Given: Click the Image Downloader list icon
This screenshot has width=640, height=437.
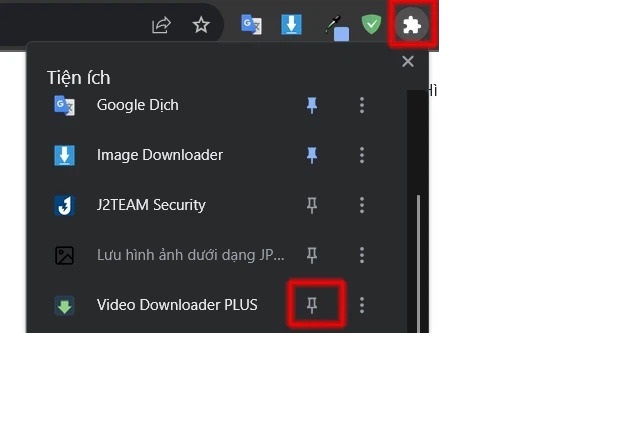Looking at the screenshot, I should [64, 155].
